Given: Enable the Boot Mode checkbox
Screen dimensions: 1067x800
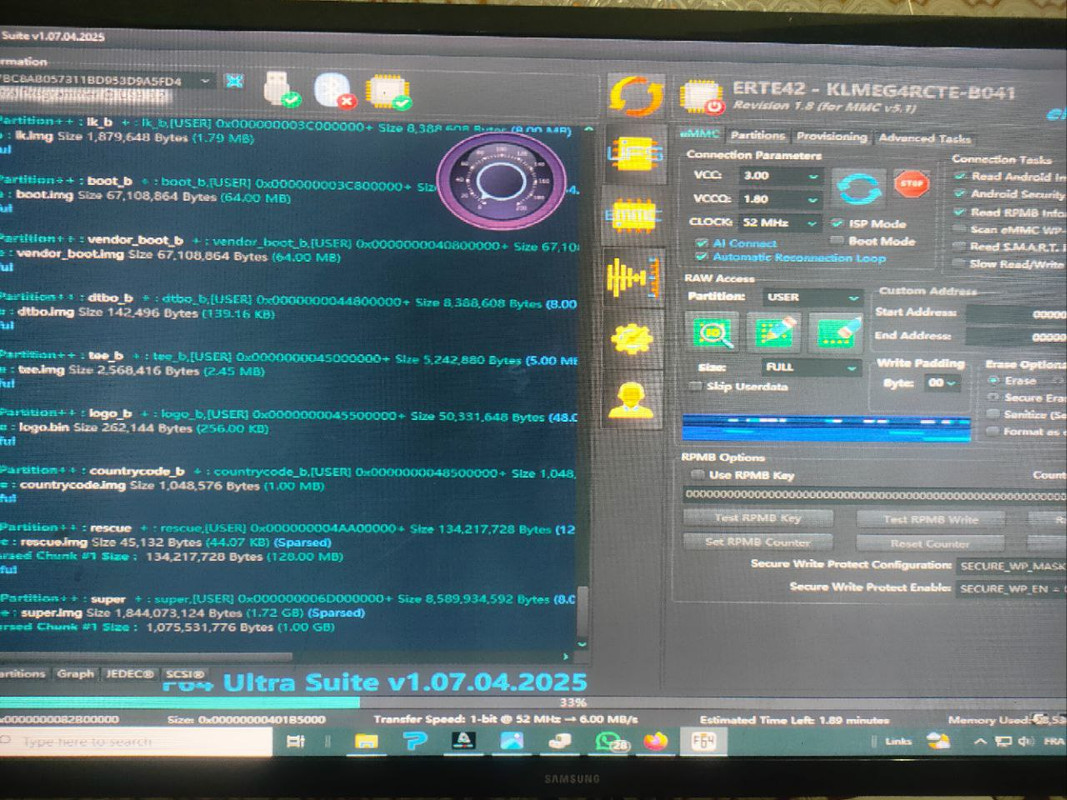Looking at the screenshot, I should point(837,241).
